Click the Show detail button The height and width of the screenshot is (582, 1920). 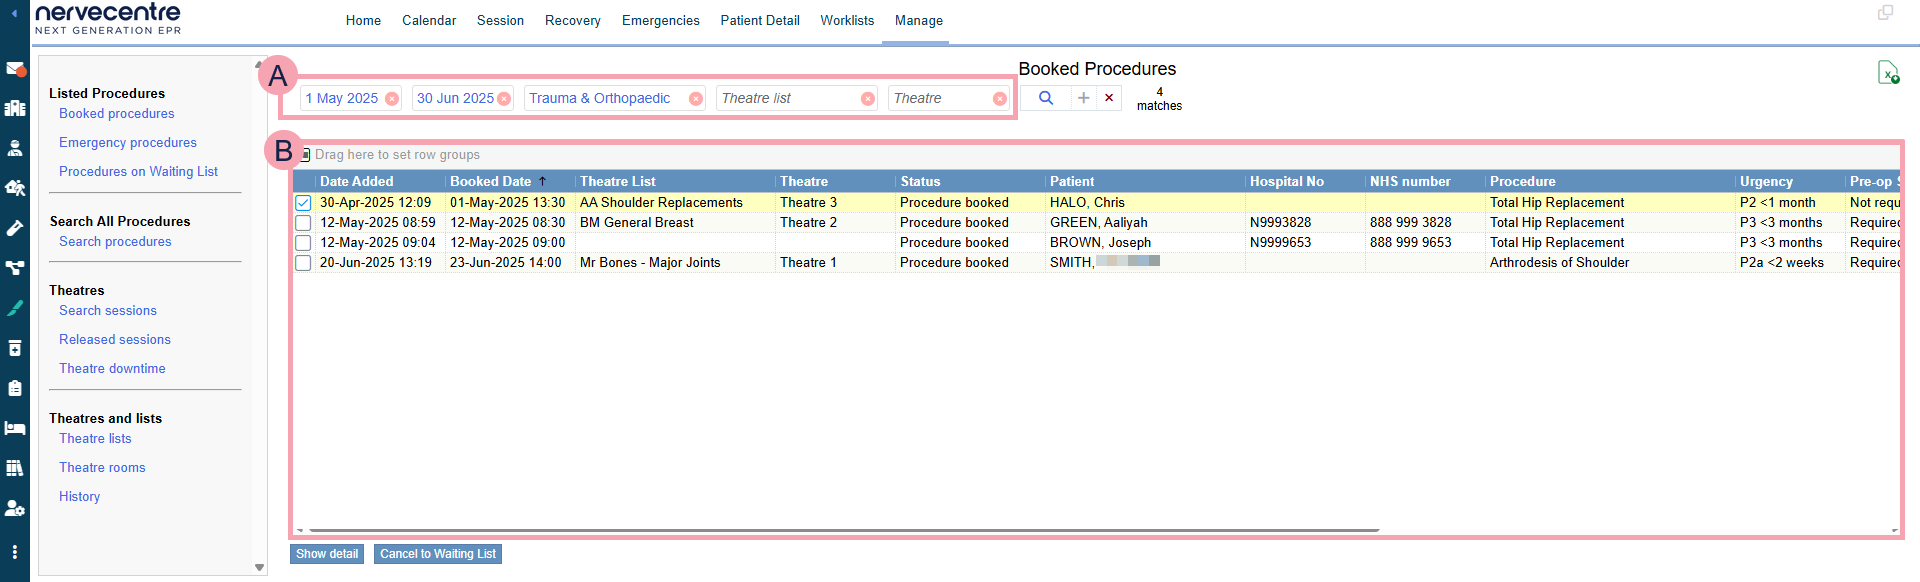(x=327, y=554)
